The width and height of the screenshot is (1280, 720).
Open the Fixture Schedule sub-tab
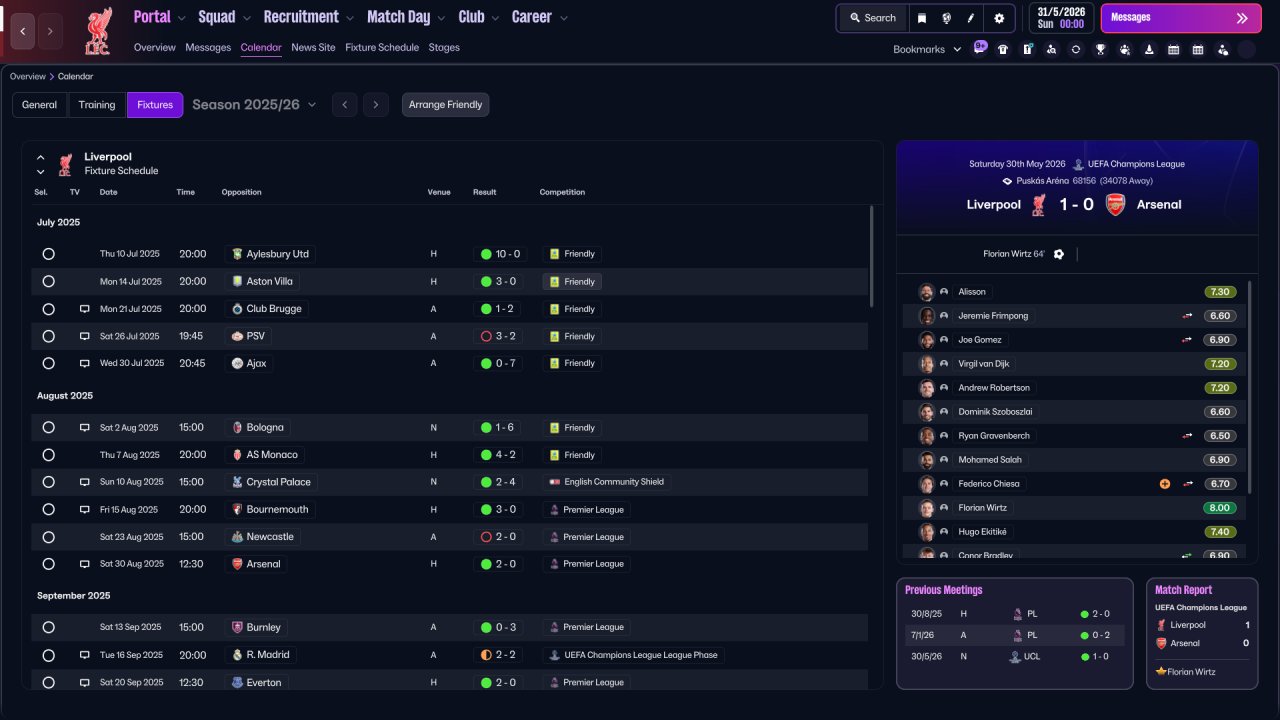click(382, 47)
